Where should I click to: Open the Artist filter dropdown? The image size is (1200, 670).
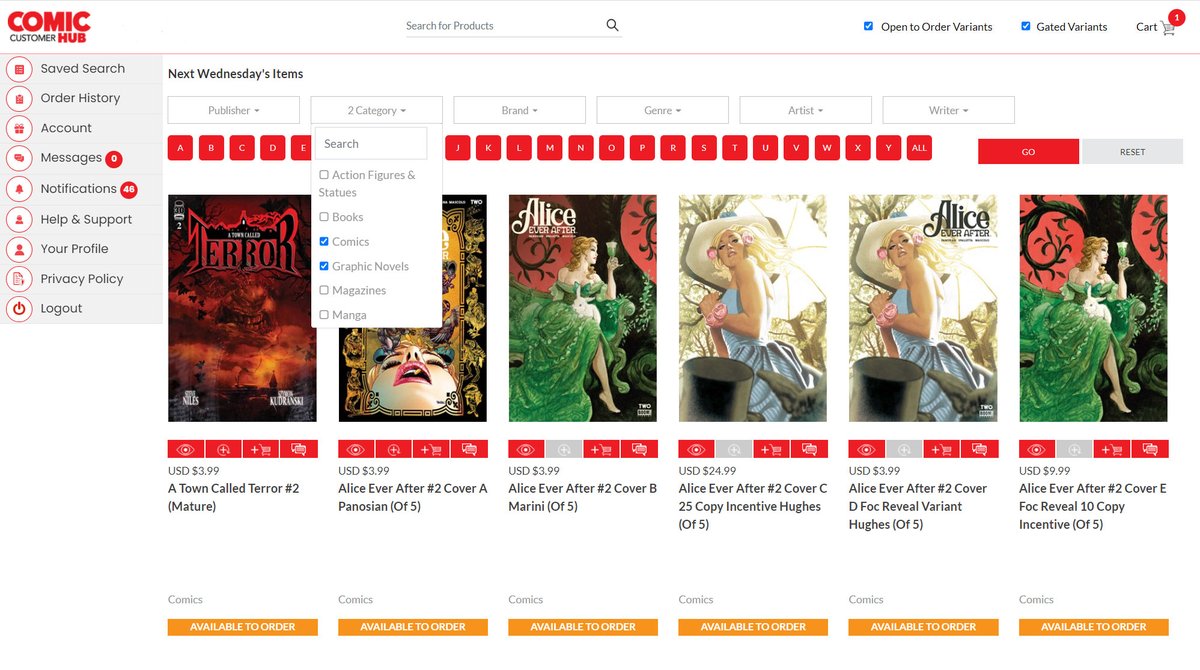(805, 109)
